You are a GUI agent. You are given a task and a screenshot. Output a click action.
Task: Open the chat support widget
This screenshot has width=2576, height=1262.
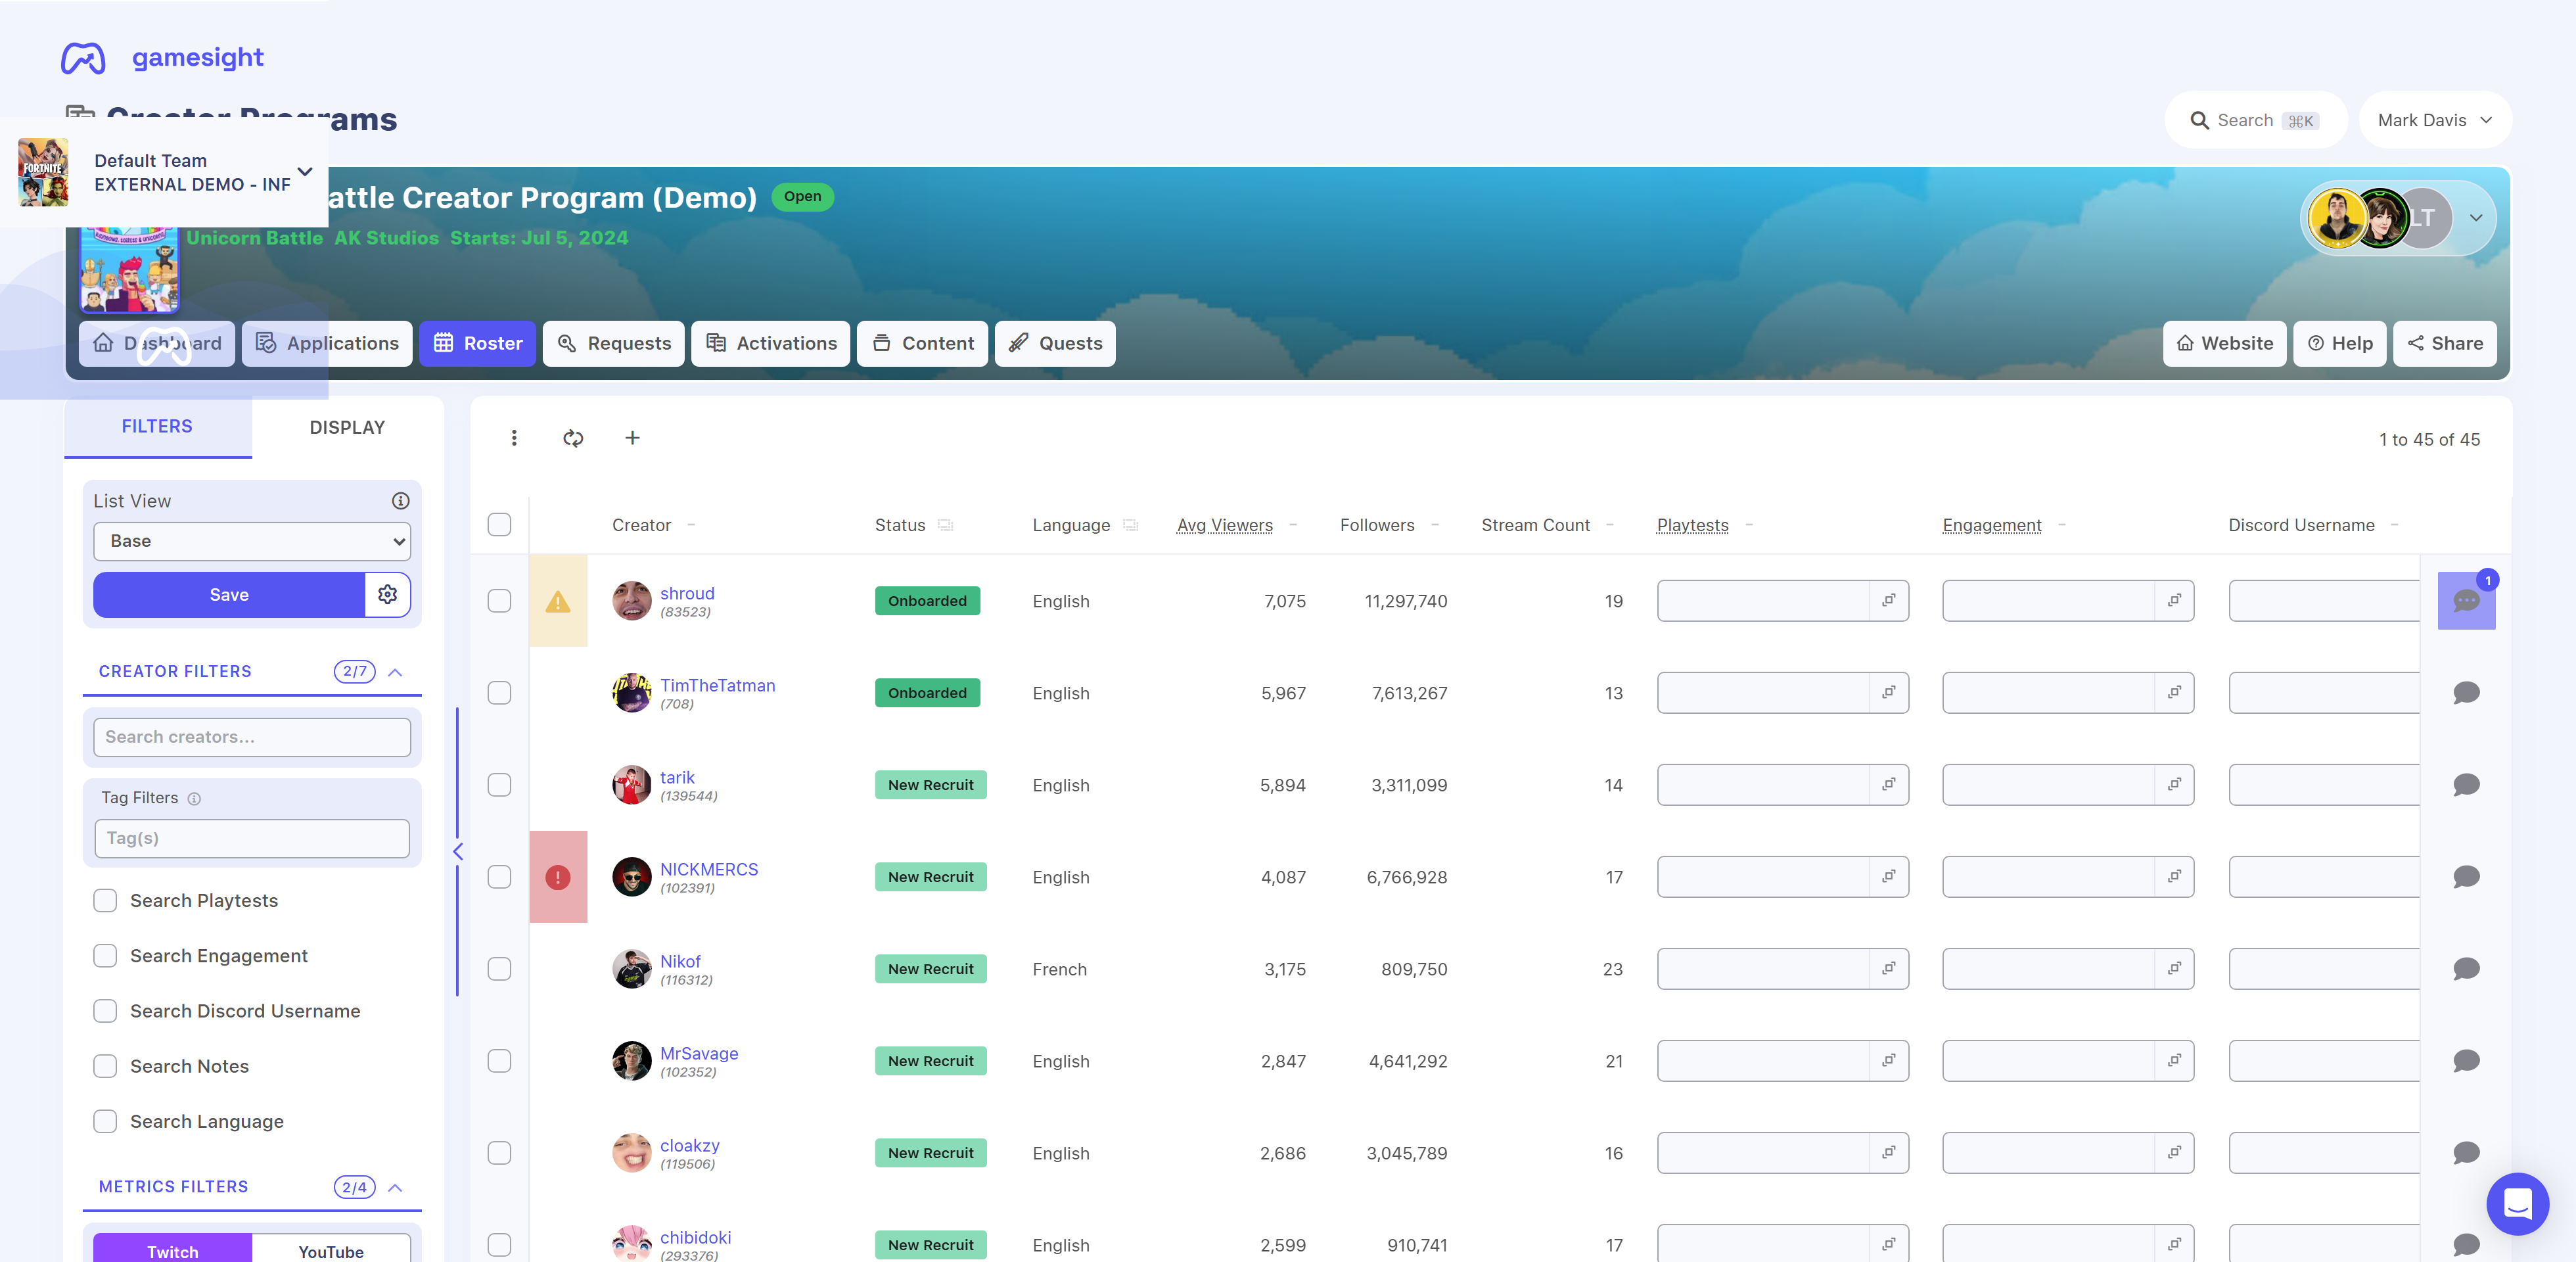pyautogui.click(x=2517, y=1203)
